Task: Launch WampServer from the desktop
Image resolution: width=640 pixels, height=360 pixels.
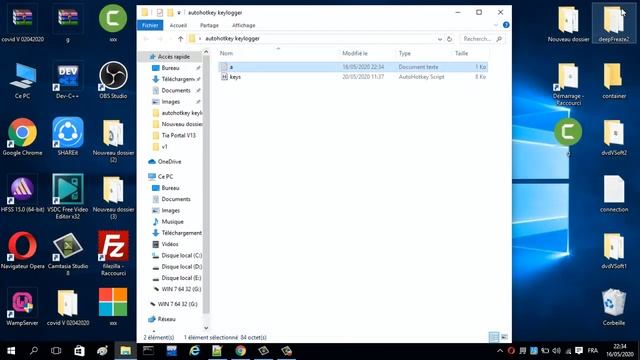Action: (22, 307)
